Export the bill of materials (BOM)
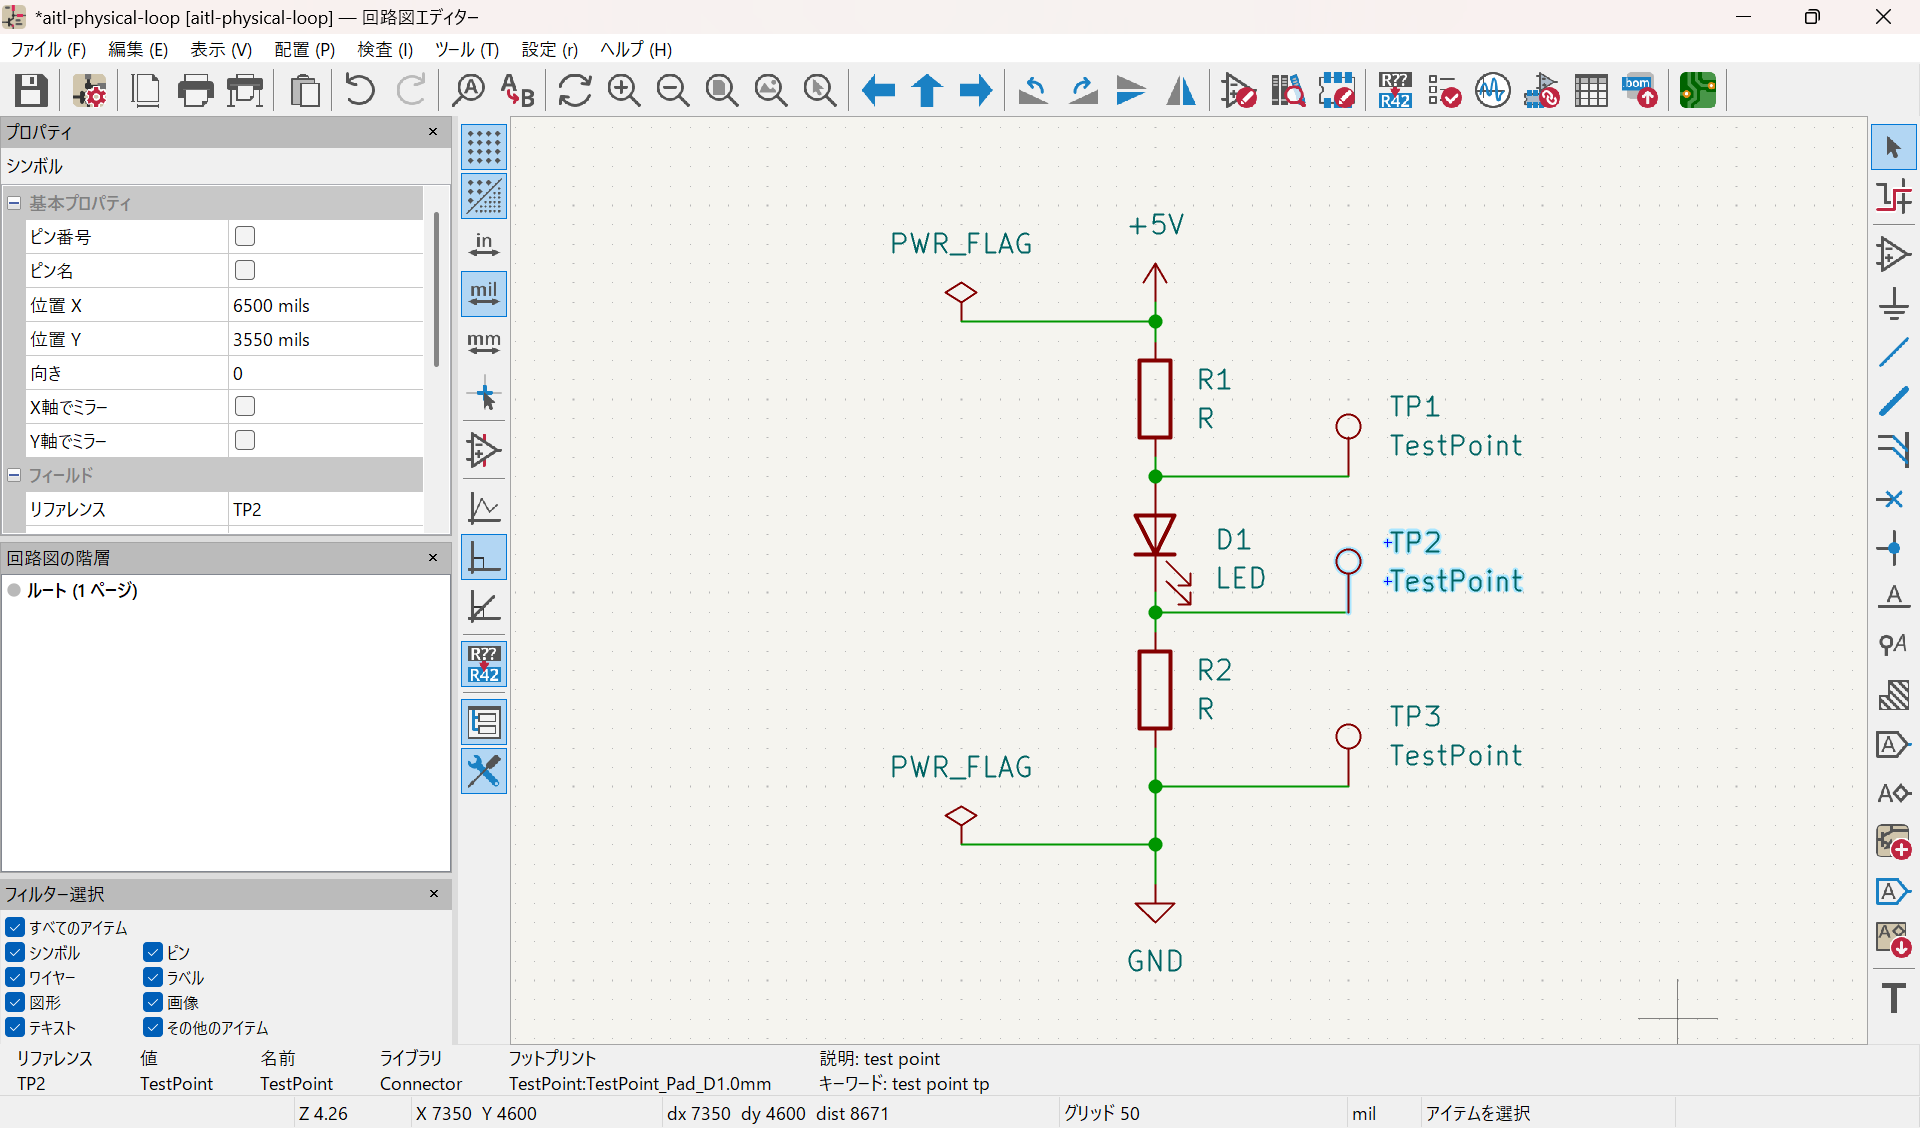This screenshot has height=1128, width=1920. coord(1640,91)
